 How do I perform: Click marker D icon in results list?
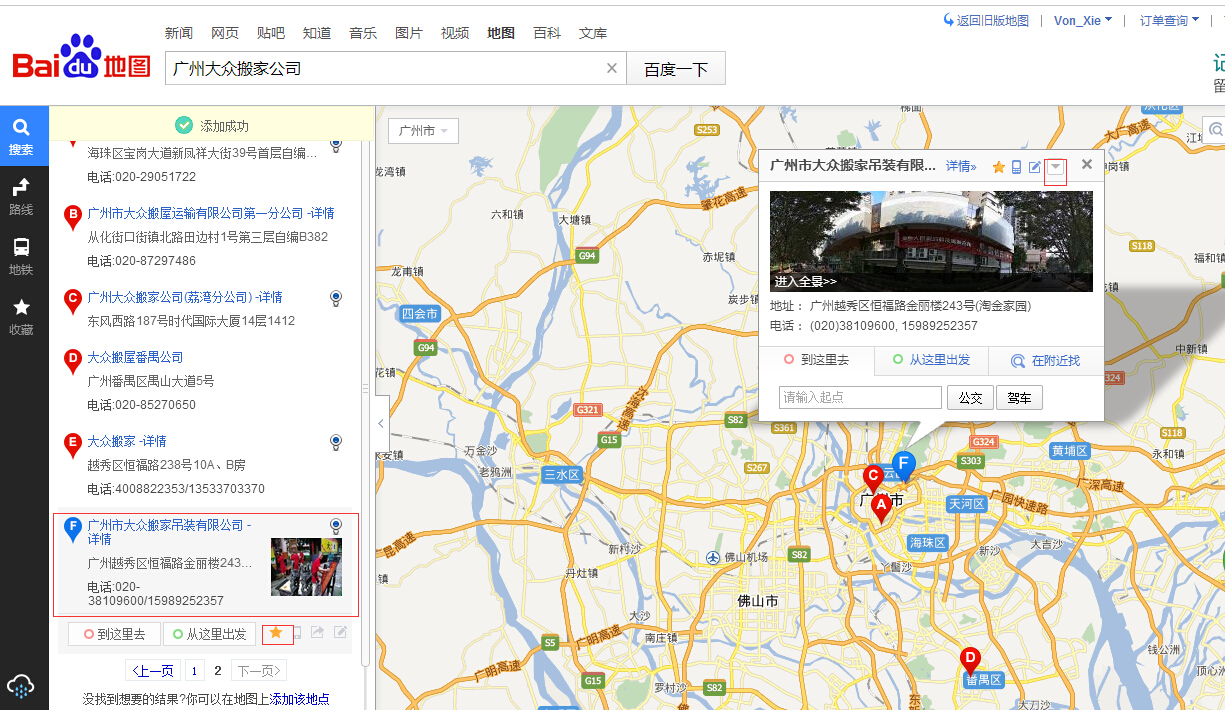72,361
